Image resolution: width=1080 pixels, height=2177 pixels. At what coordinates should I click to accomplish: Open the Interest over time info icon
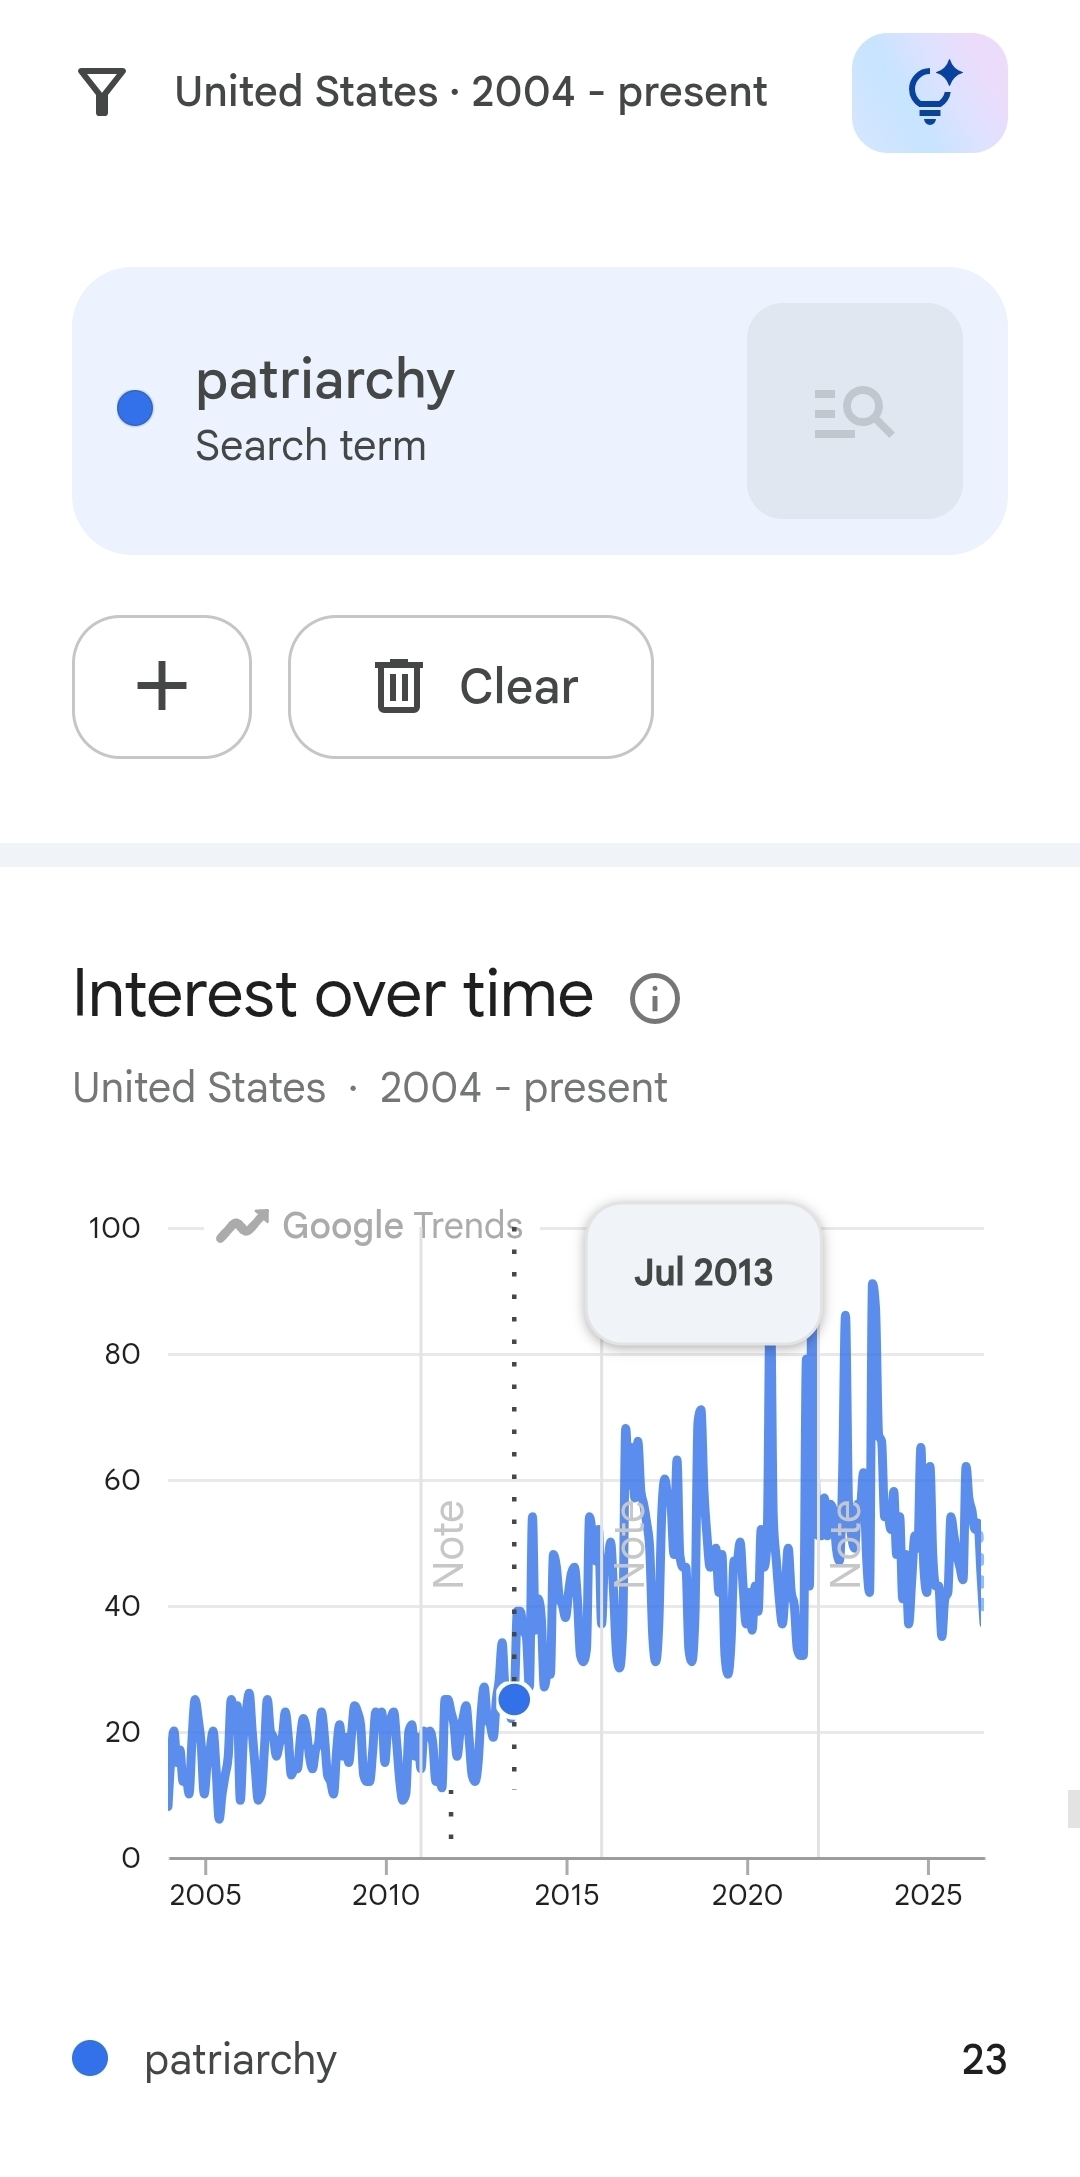point(655,998)
